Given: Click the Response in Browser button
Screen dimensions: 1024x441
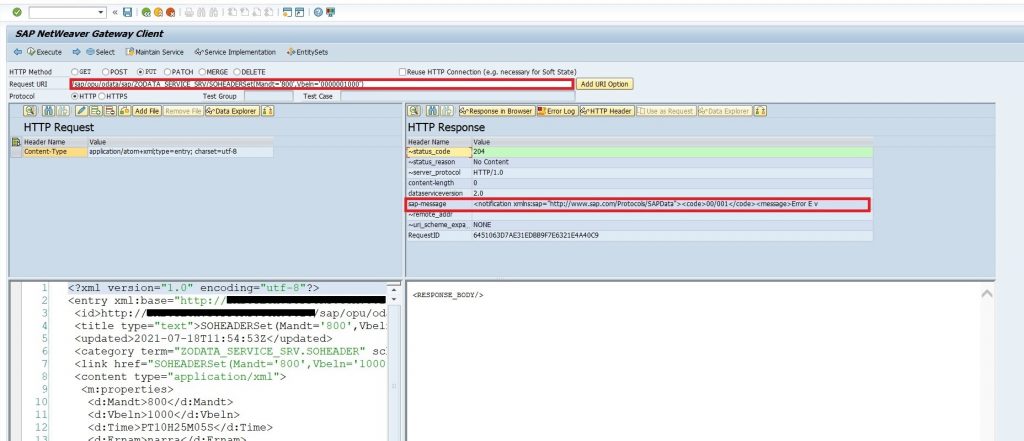Looking at the screenshot, I should [496, 111].
